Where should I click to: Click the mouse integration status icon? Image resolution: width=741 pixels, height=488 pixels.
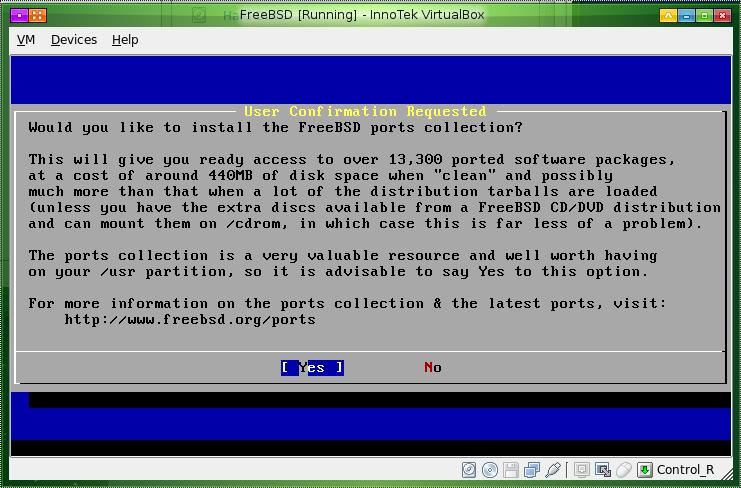(x=624, y=470)
